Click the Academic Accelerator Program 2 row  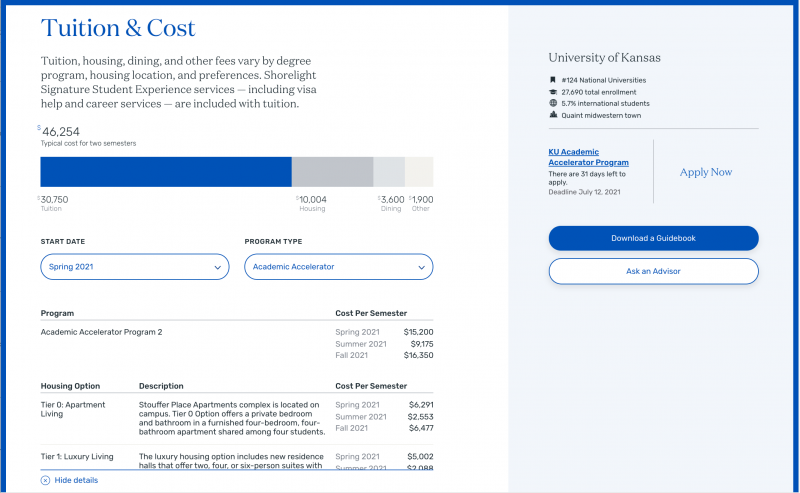pyautogui.click(x=101, y=331)
